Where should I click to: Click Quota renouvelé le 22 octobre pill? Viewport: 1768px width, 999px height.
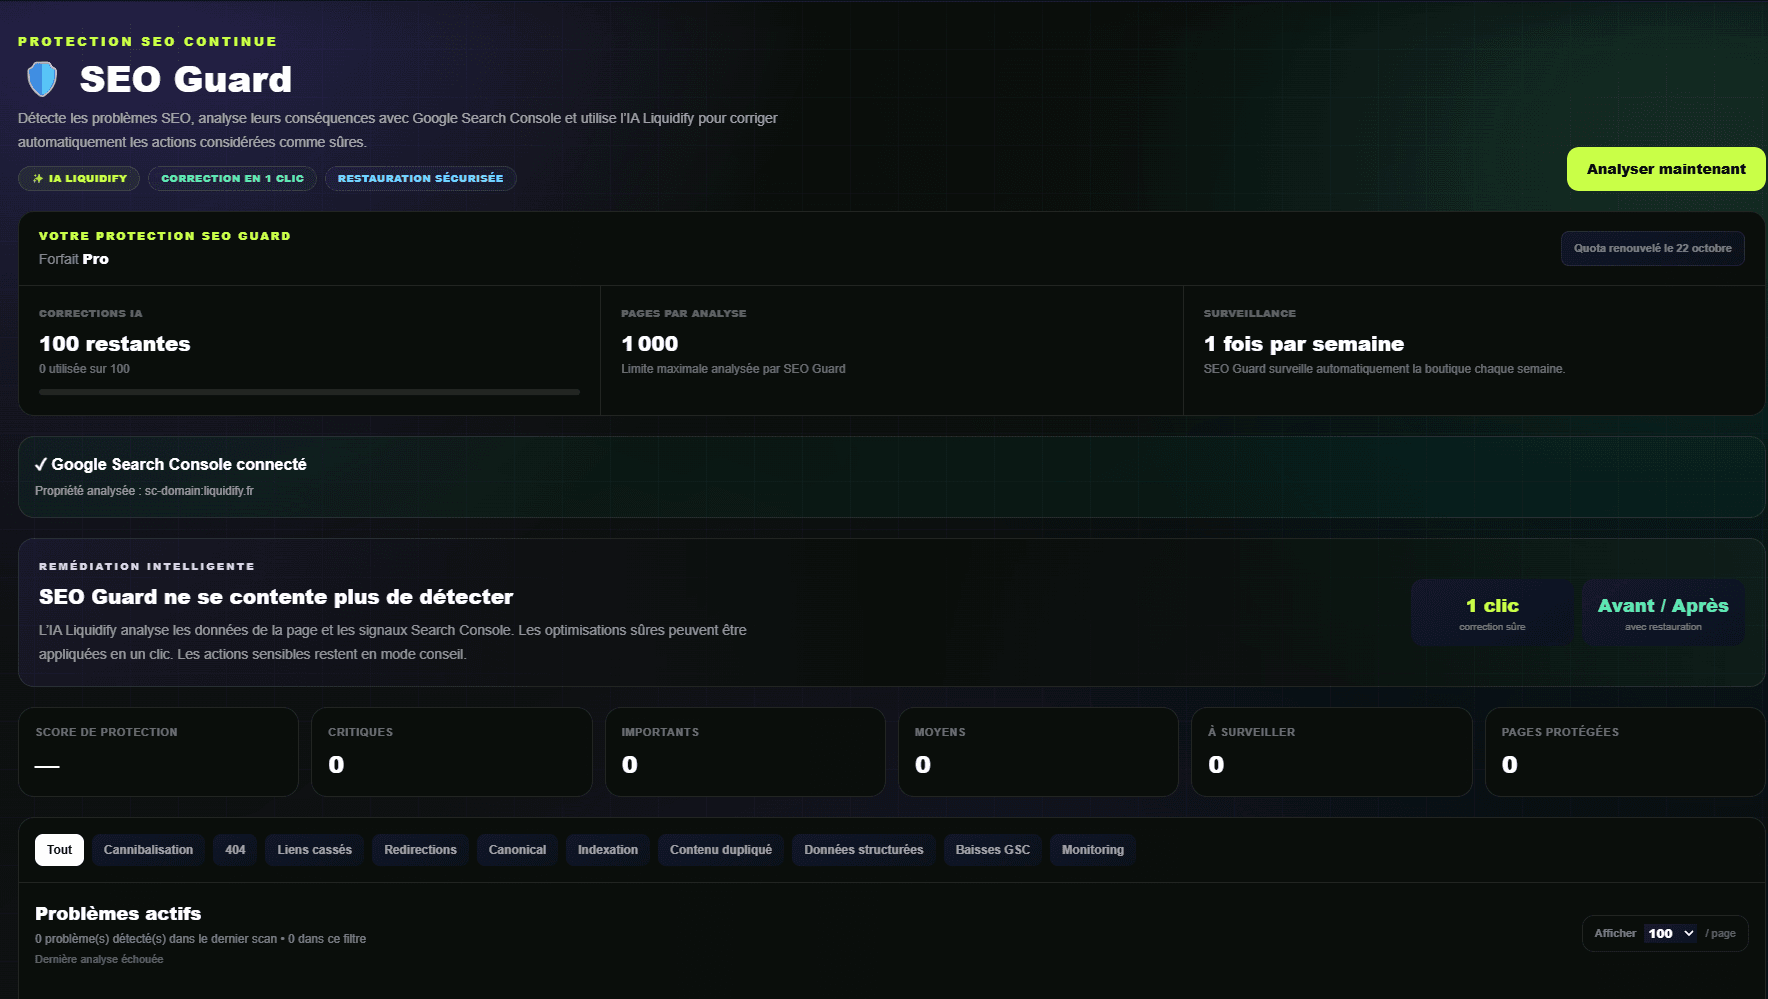tap(1652, 248)
